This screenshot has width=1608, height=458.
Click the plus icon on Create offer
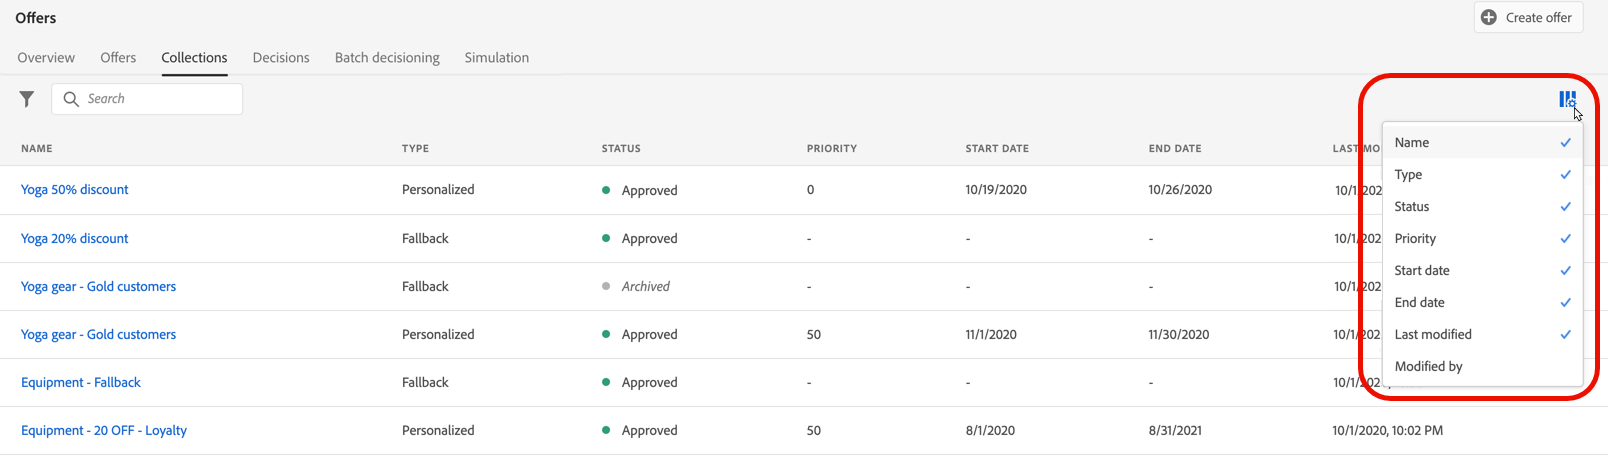click(x=1489, y=17)
